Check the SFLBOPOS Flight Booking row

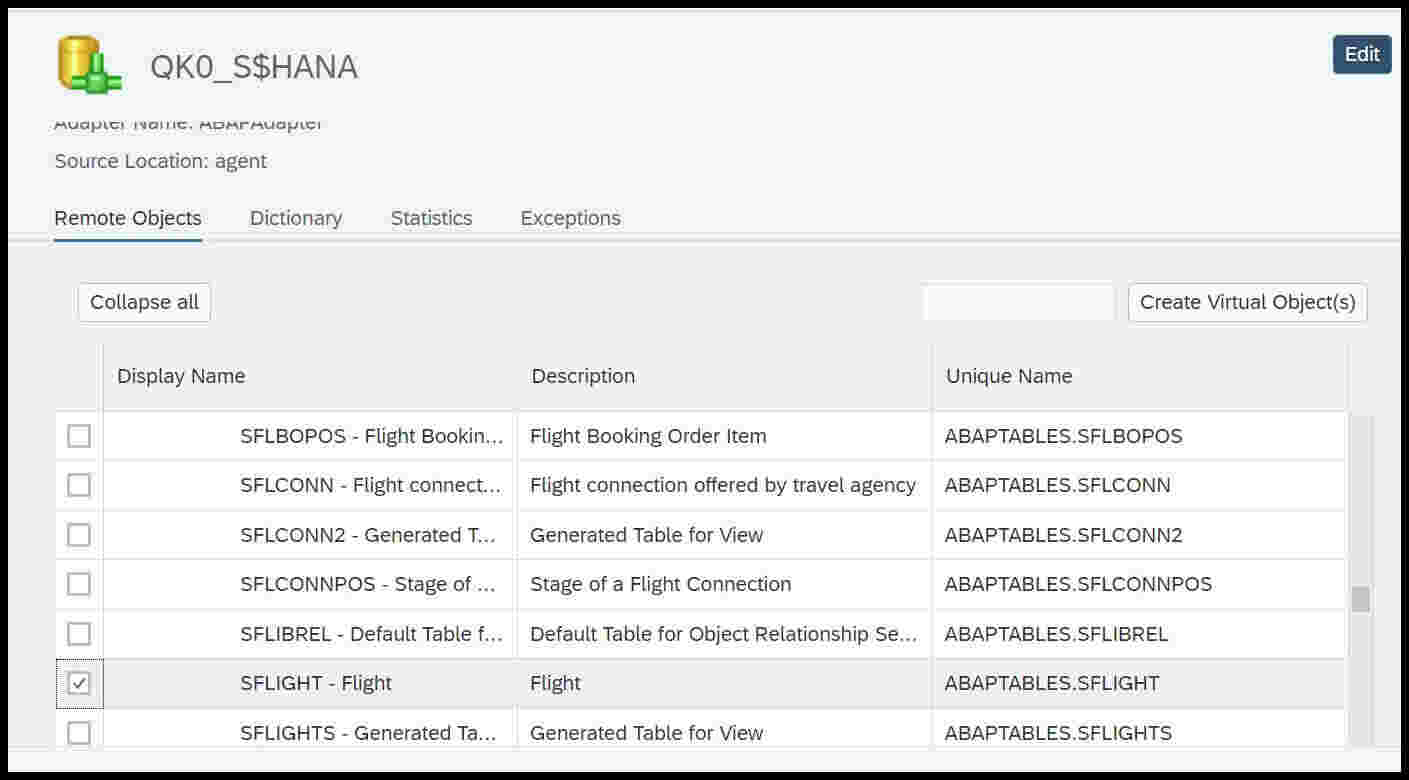(x=78, y=435)
